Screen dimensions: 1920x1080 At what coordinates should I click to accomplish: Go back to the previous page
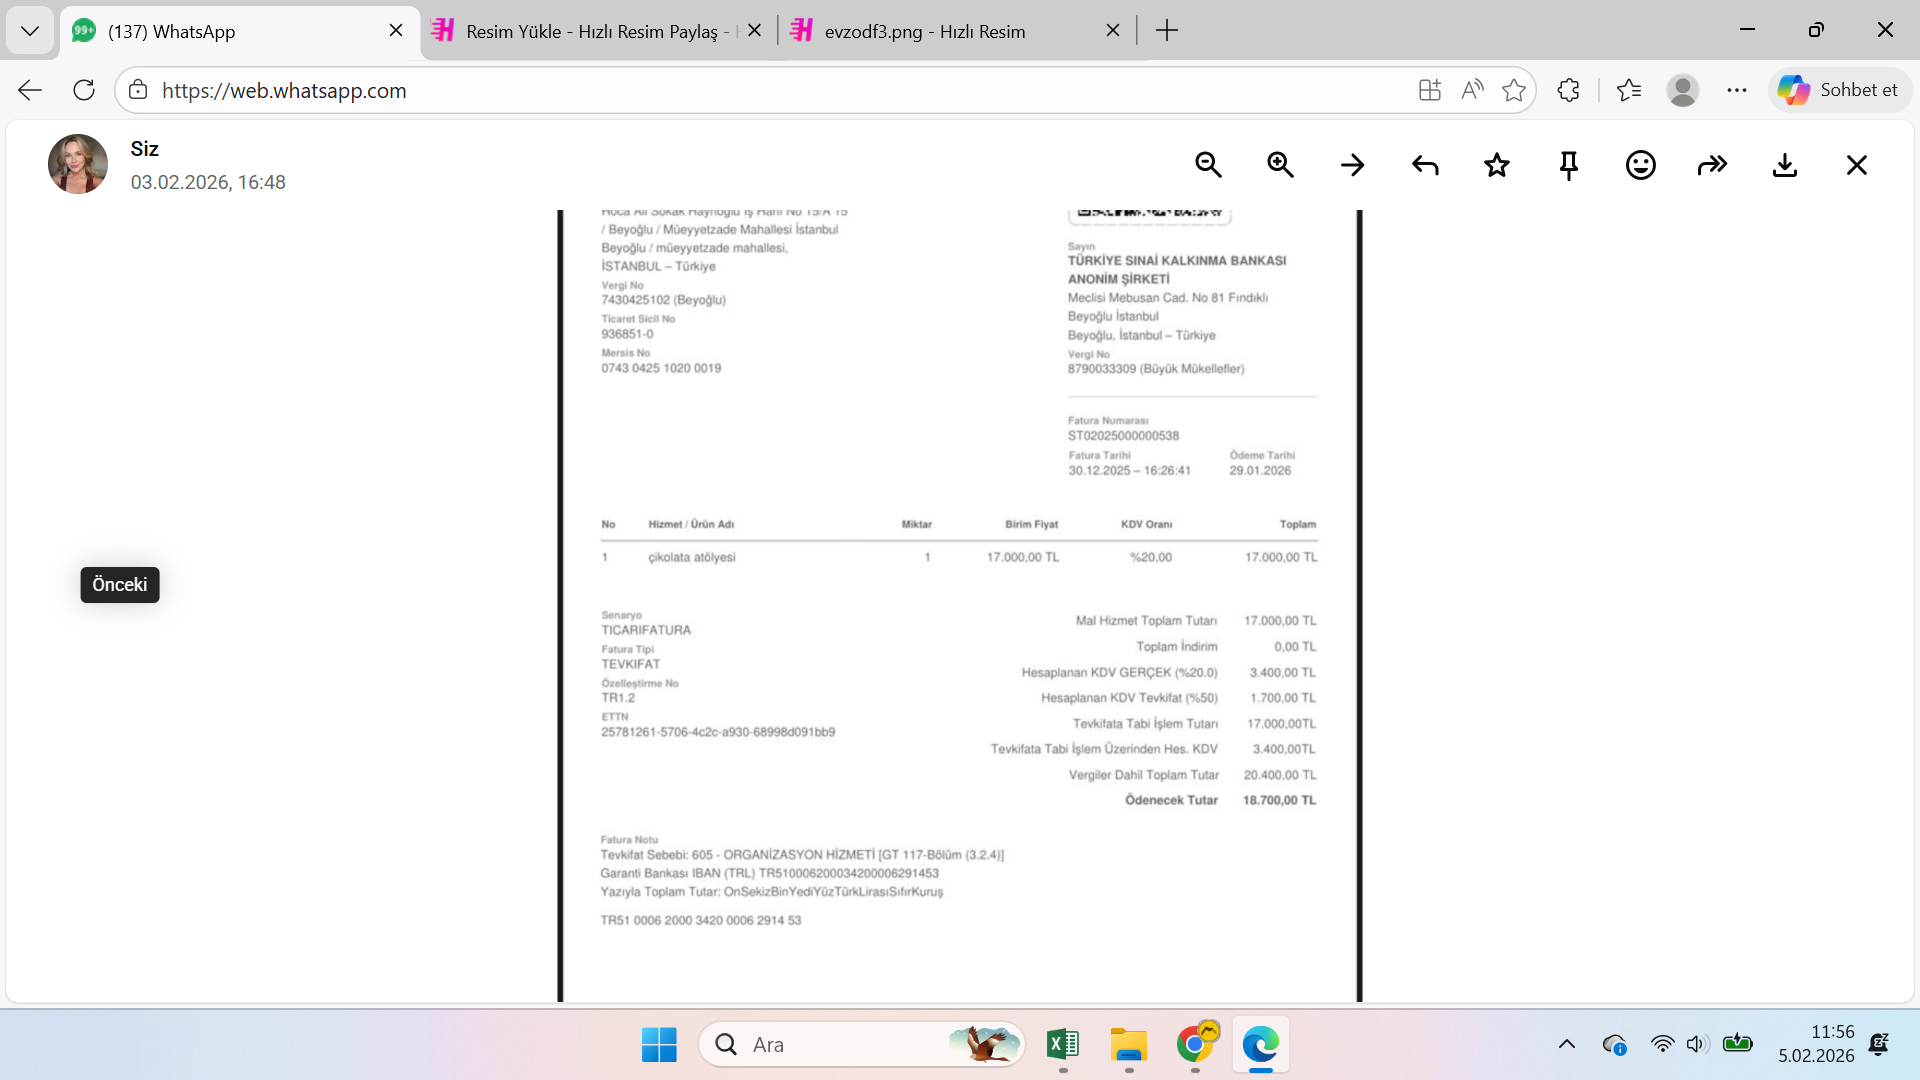click(30, 90)
